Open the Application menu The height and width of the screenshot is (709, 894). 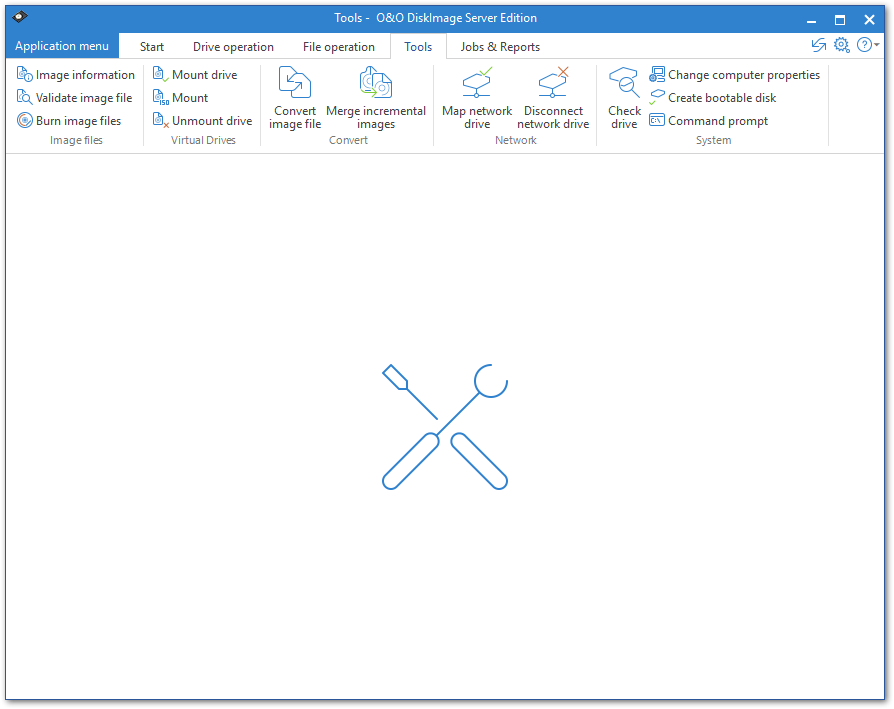[x=62, y=46]
